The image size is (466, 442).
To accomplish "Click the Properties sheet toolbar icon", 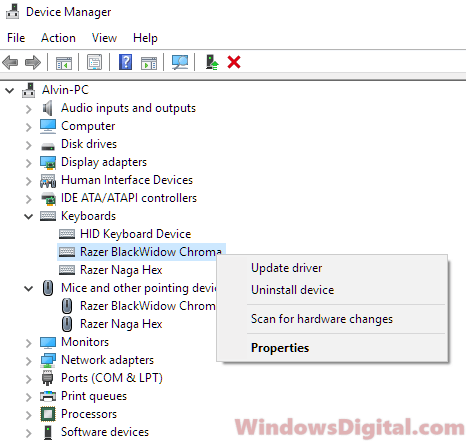I will tap(95, 62).
